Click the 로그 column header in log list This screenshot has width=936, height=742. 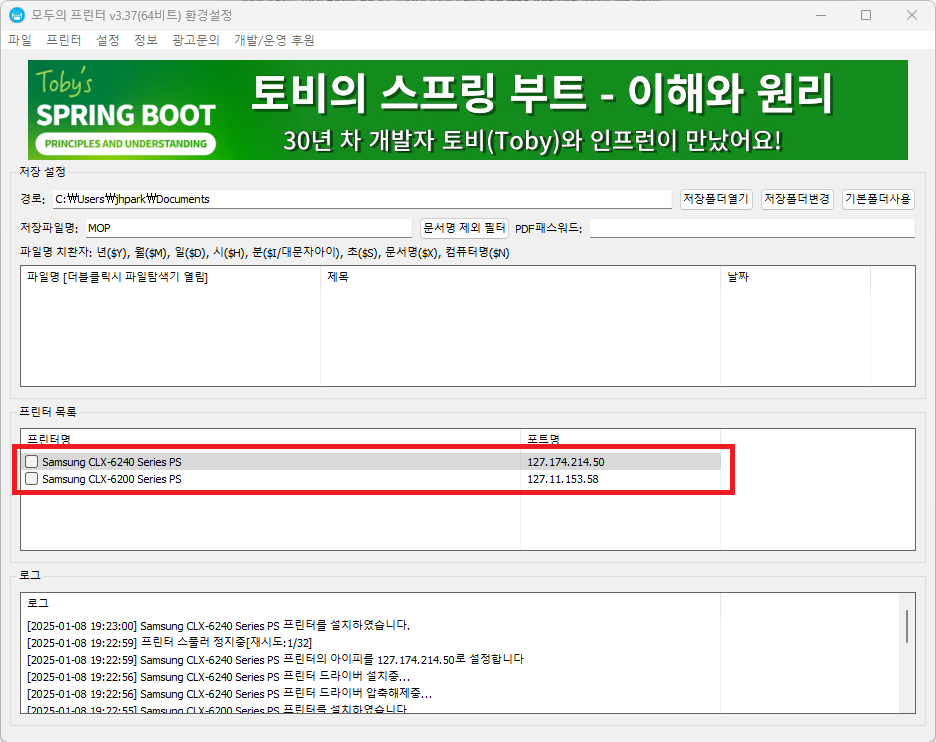tap(371, 603)
